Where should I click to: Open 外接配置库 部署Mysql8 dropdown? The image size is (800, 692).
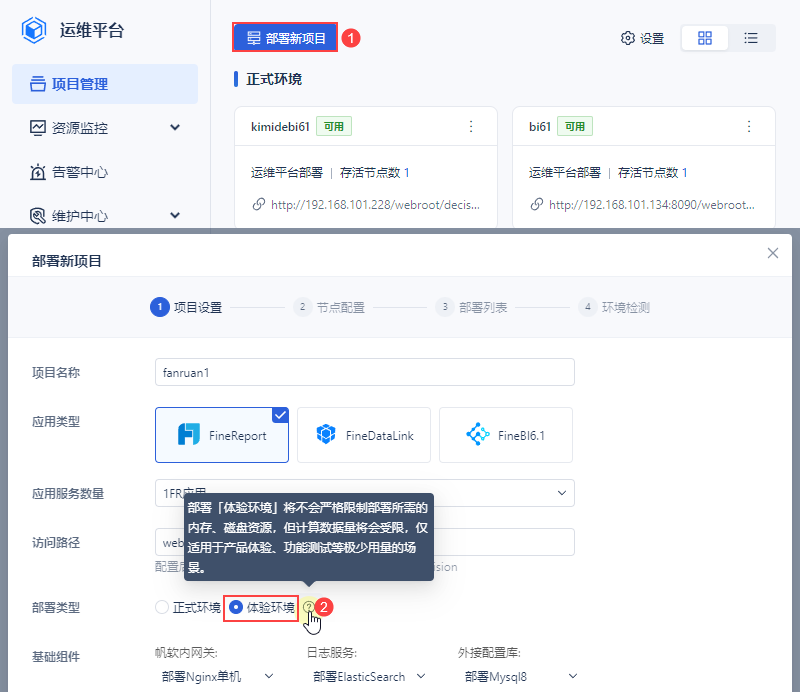tap(520, 677)
